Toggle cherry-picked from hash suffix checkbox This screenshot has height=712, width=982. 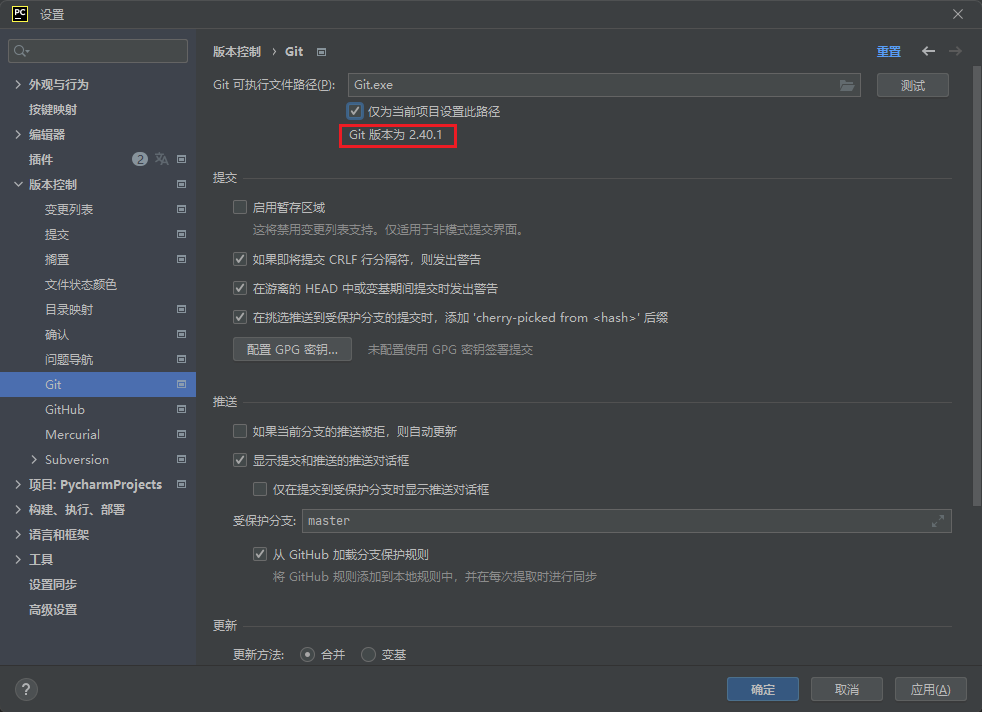point(240,317)
